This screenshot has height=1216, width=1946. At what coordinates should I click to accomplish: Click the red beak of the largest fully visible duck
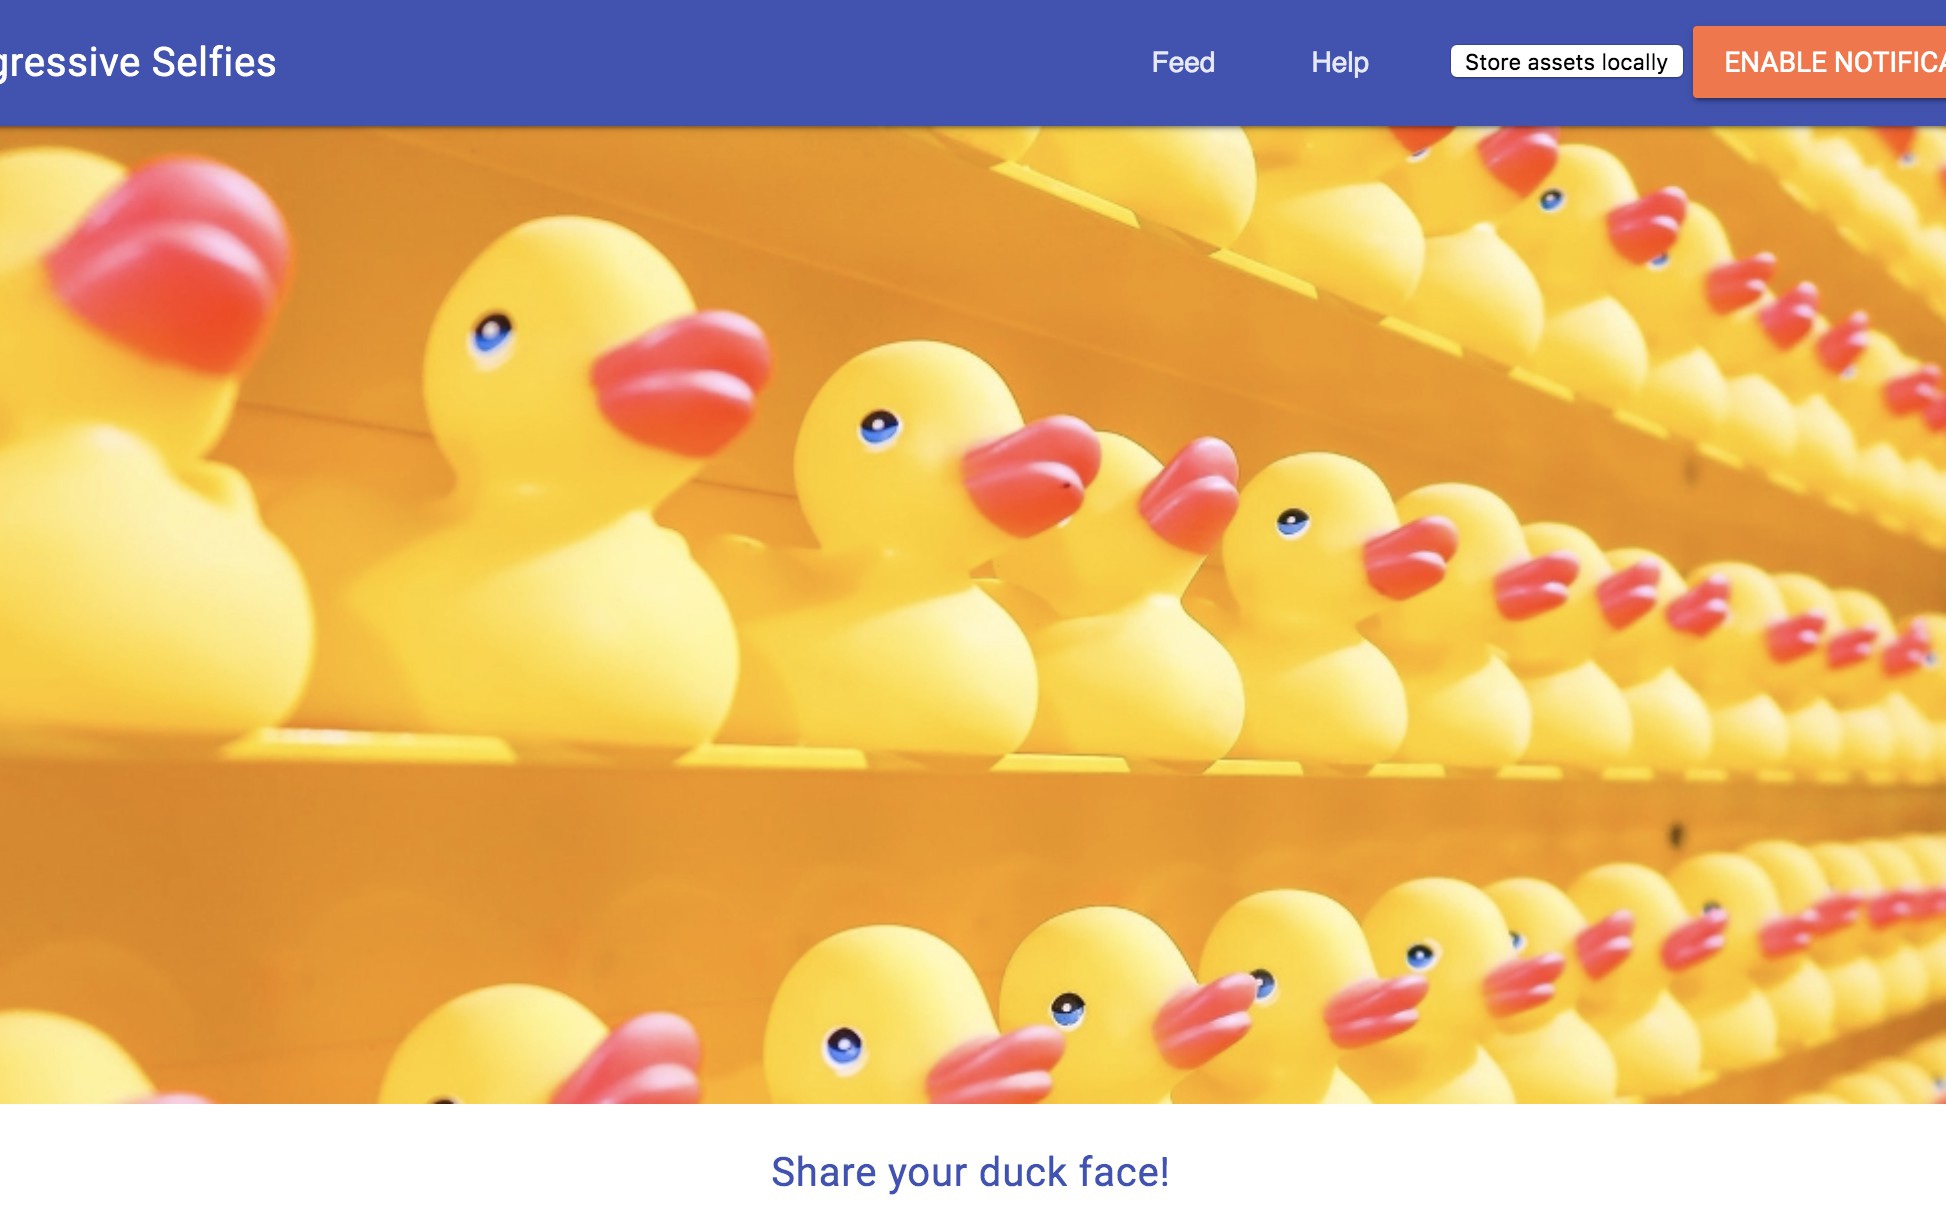tap(680, 380)
